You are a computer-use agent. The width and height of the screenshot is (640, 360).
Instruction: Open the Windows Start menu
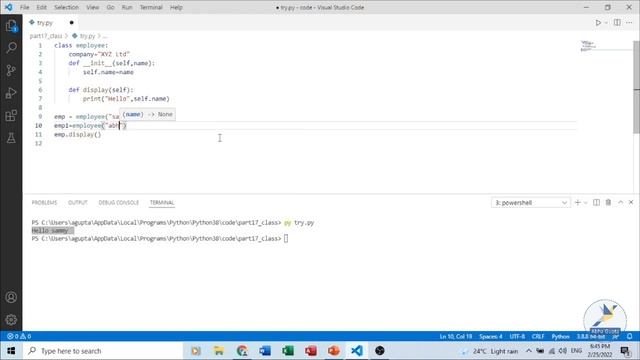[x=11, y=351]
